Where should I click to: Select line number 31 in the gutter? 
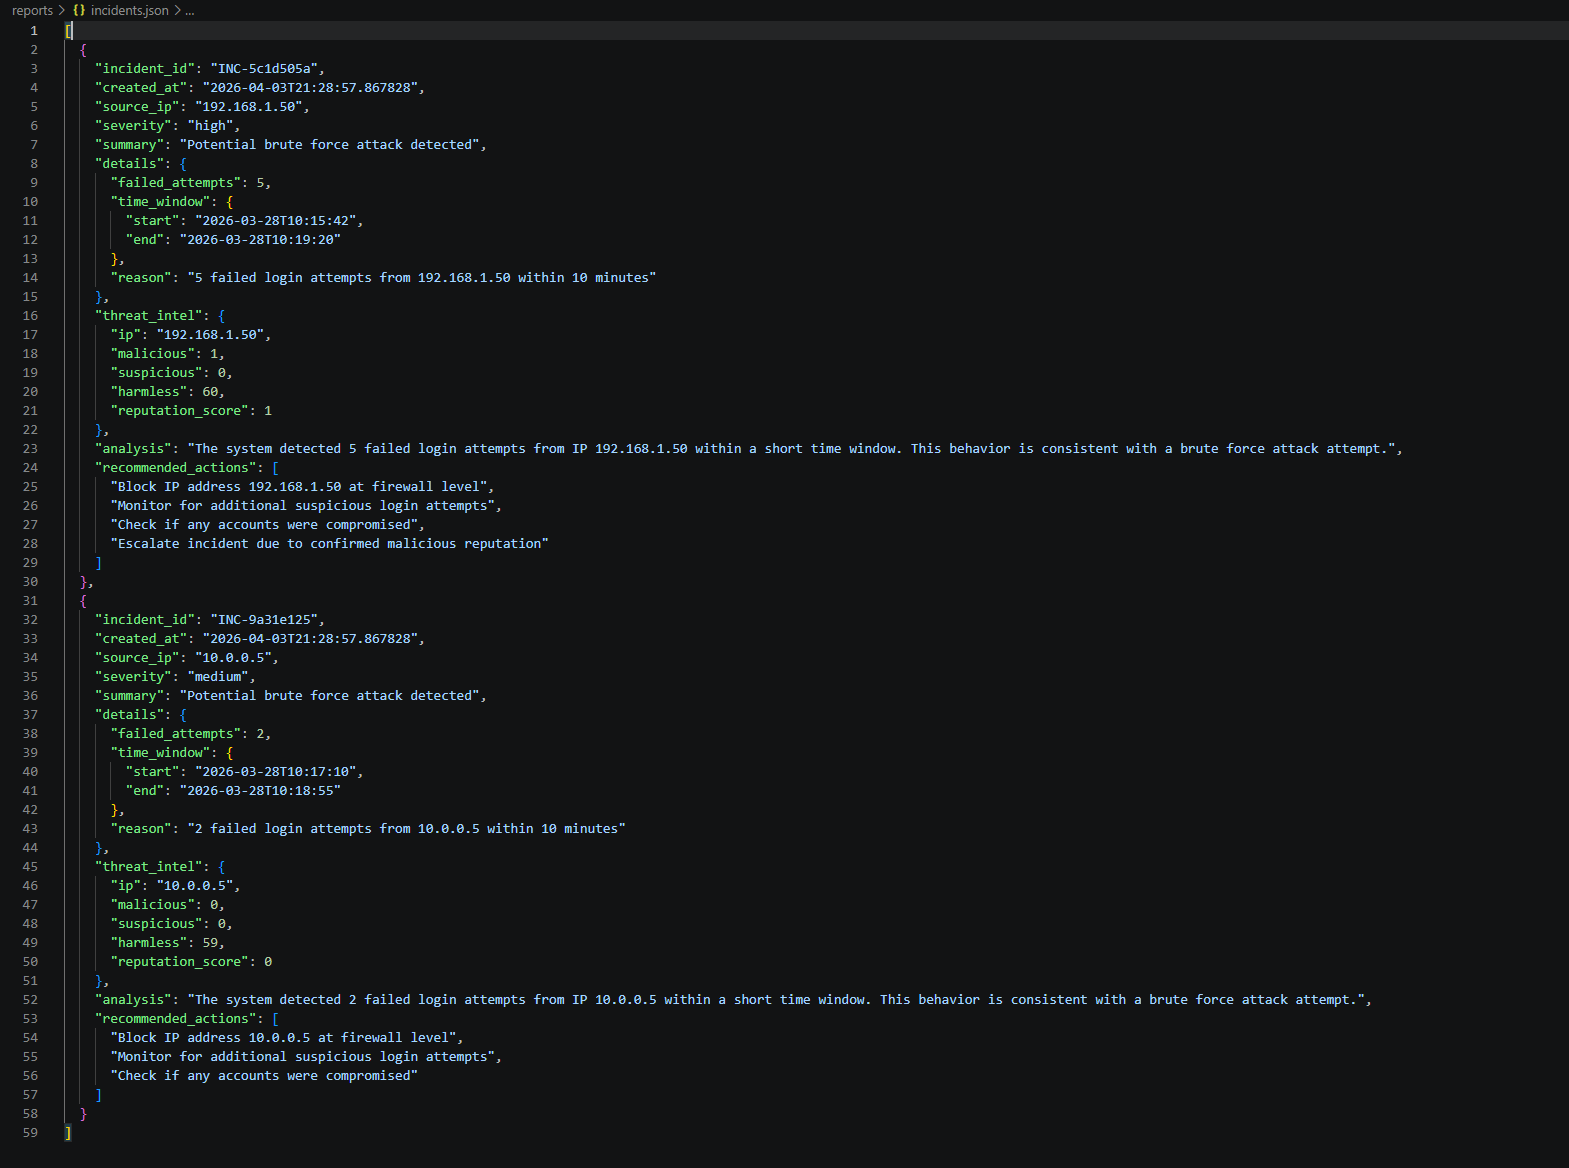point(30,600)
